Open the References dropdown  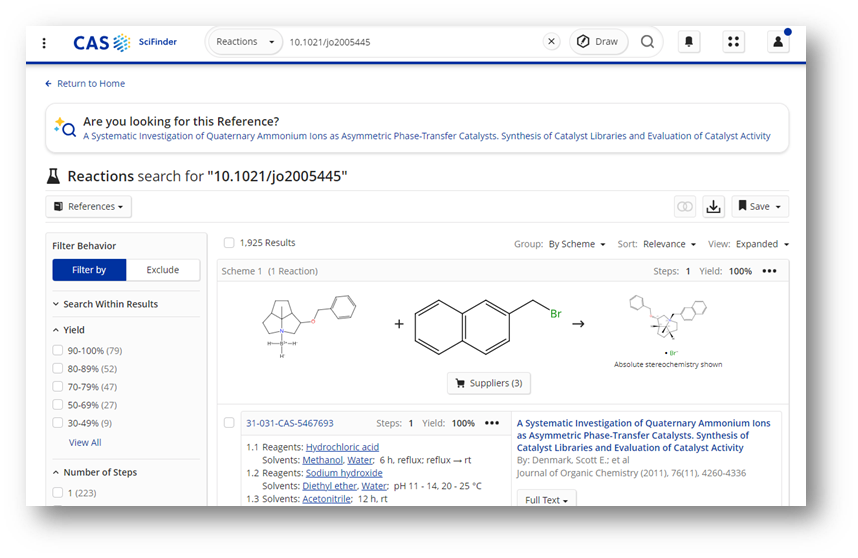pos(89,206)
